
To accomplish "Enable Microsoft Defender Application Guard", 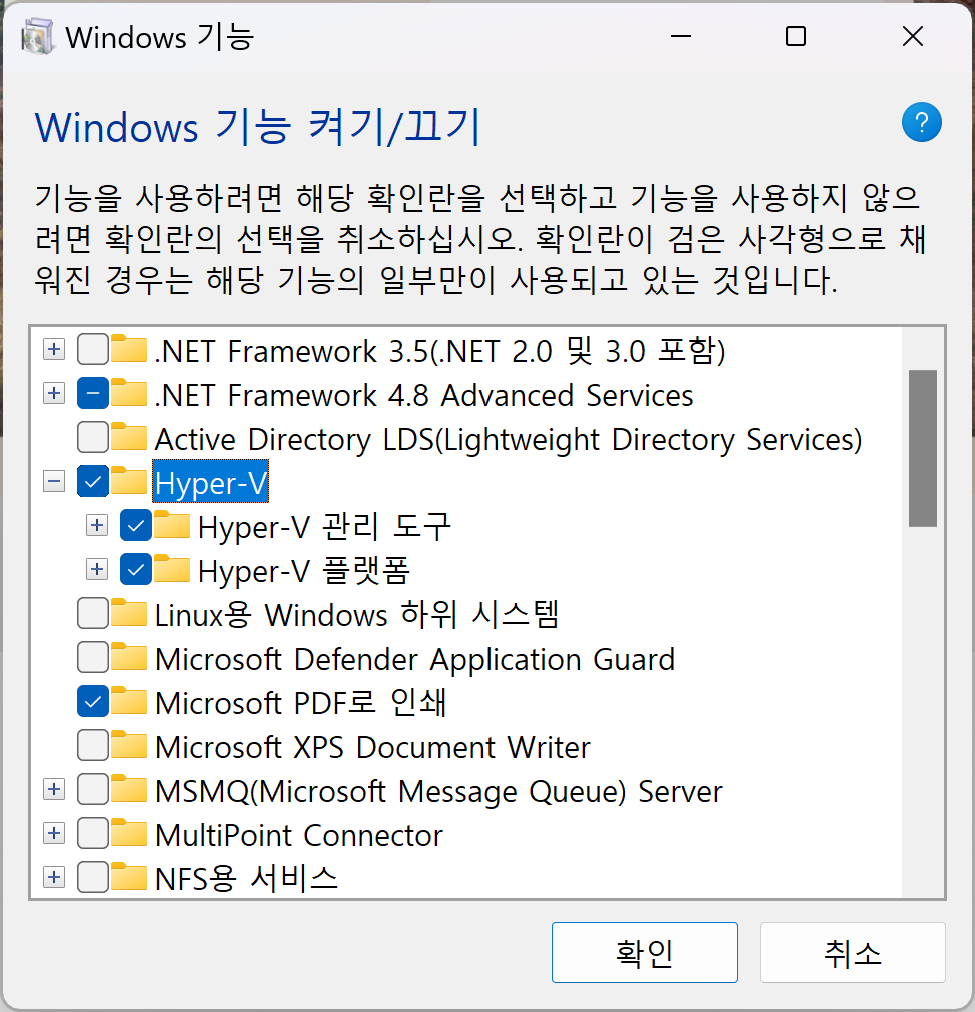I will [91, 657].
